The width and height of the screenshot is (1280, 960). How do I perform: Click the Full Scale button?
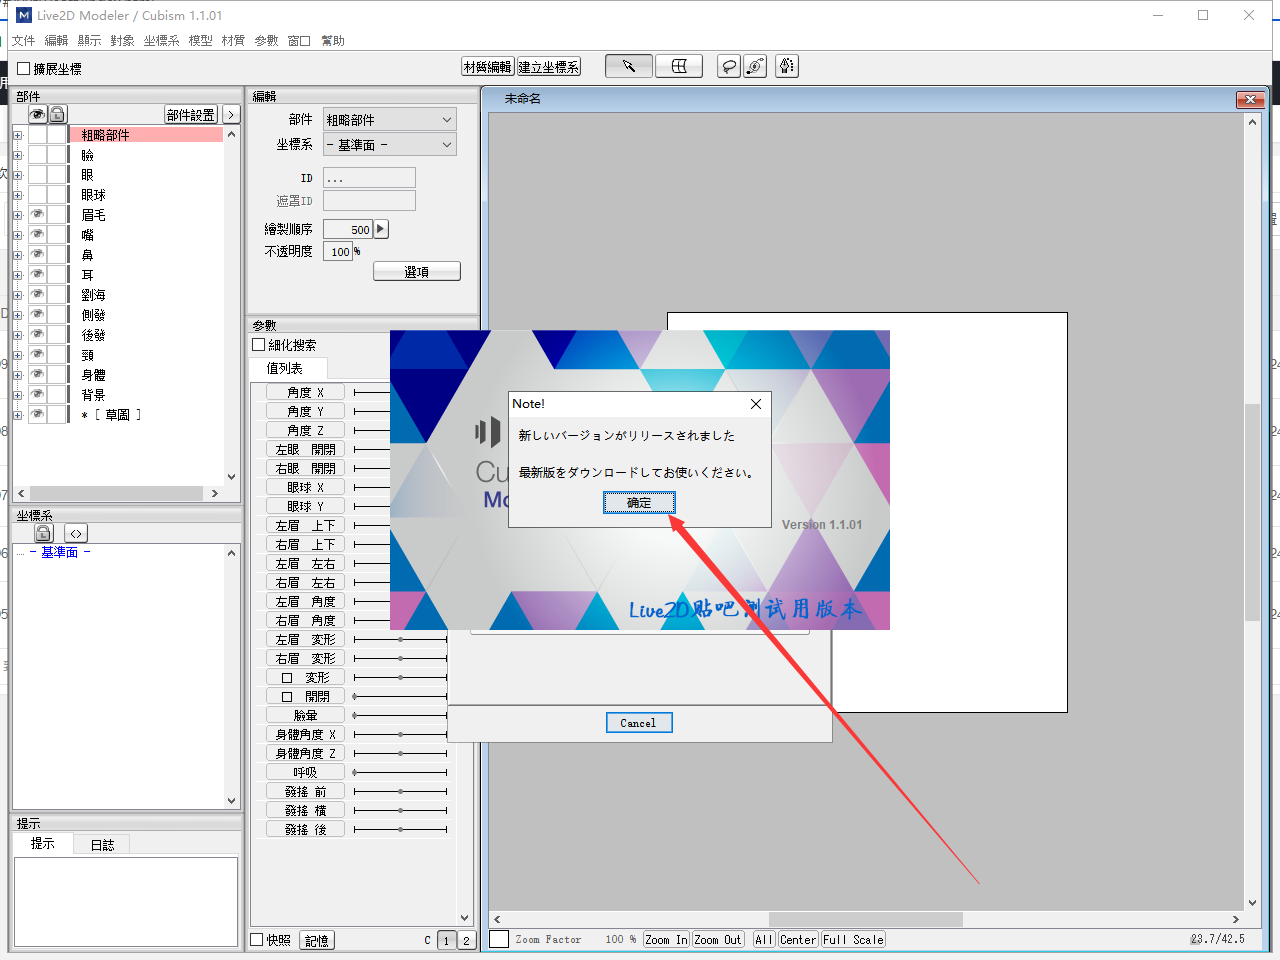tap(853, 940)
